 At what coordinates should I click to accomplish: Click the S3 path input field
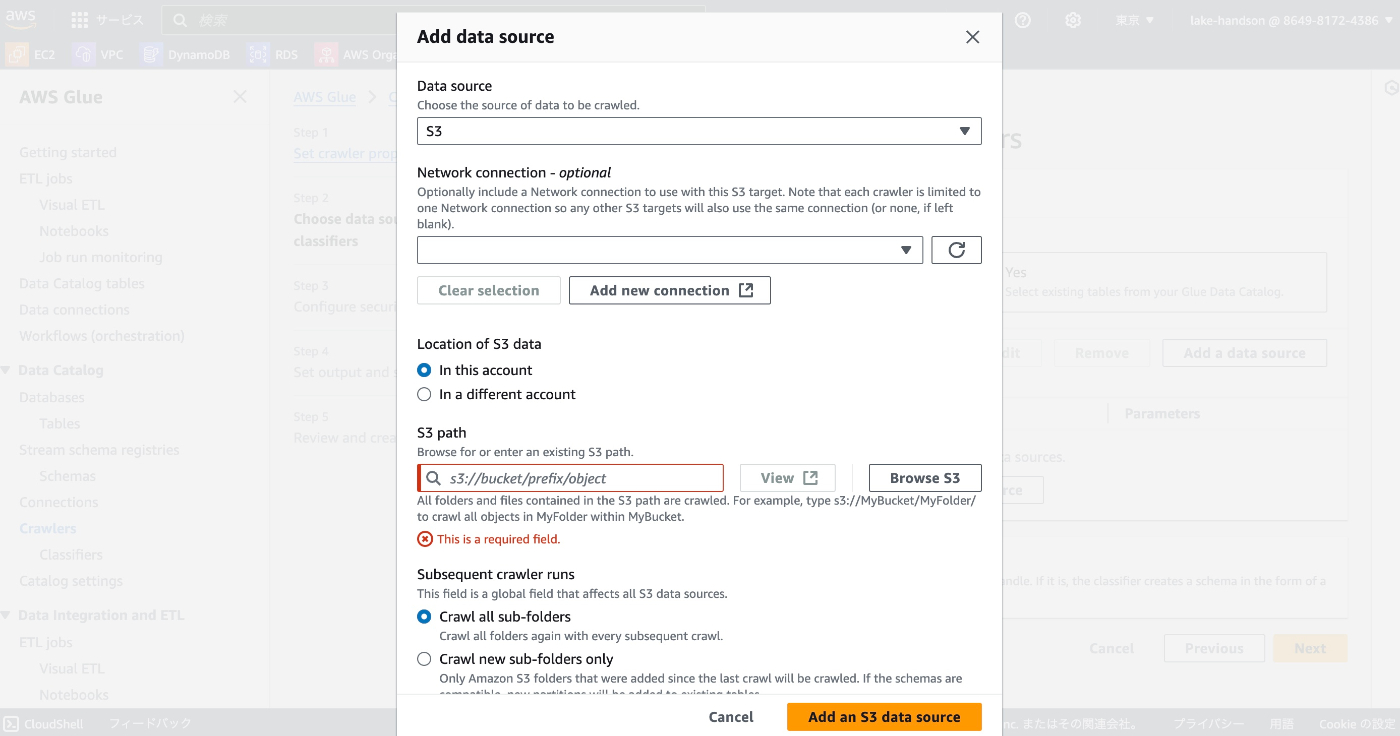click(x=580, y=478)
